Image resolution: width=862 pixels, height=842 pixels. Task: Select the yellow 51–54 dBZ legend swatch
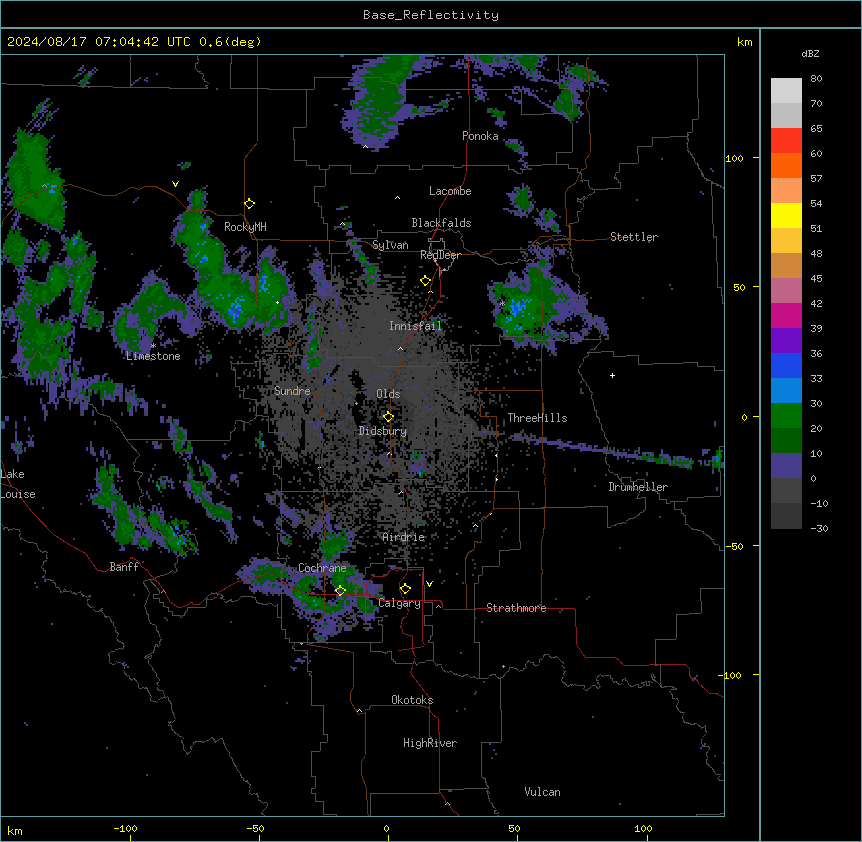click(x=786, y=215)
